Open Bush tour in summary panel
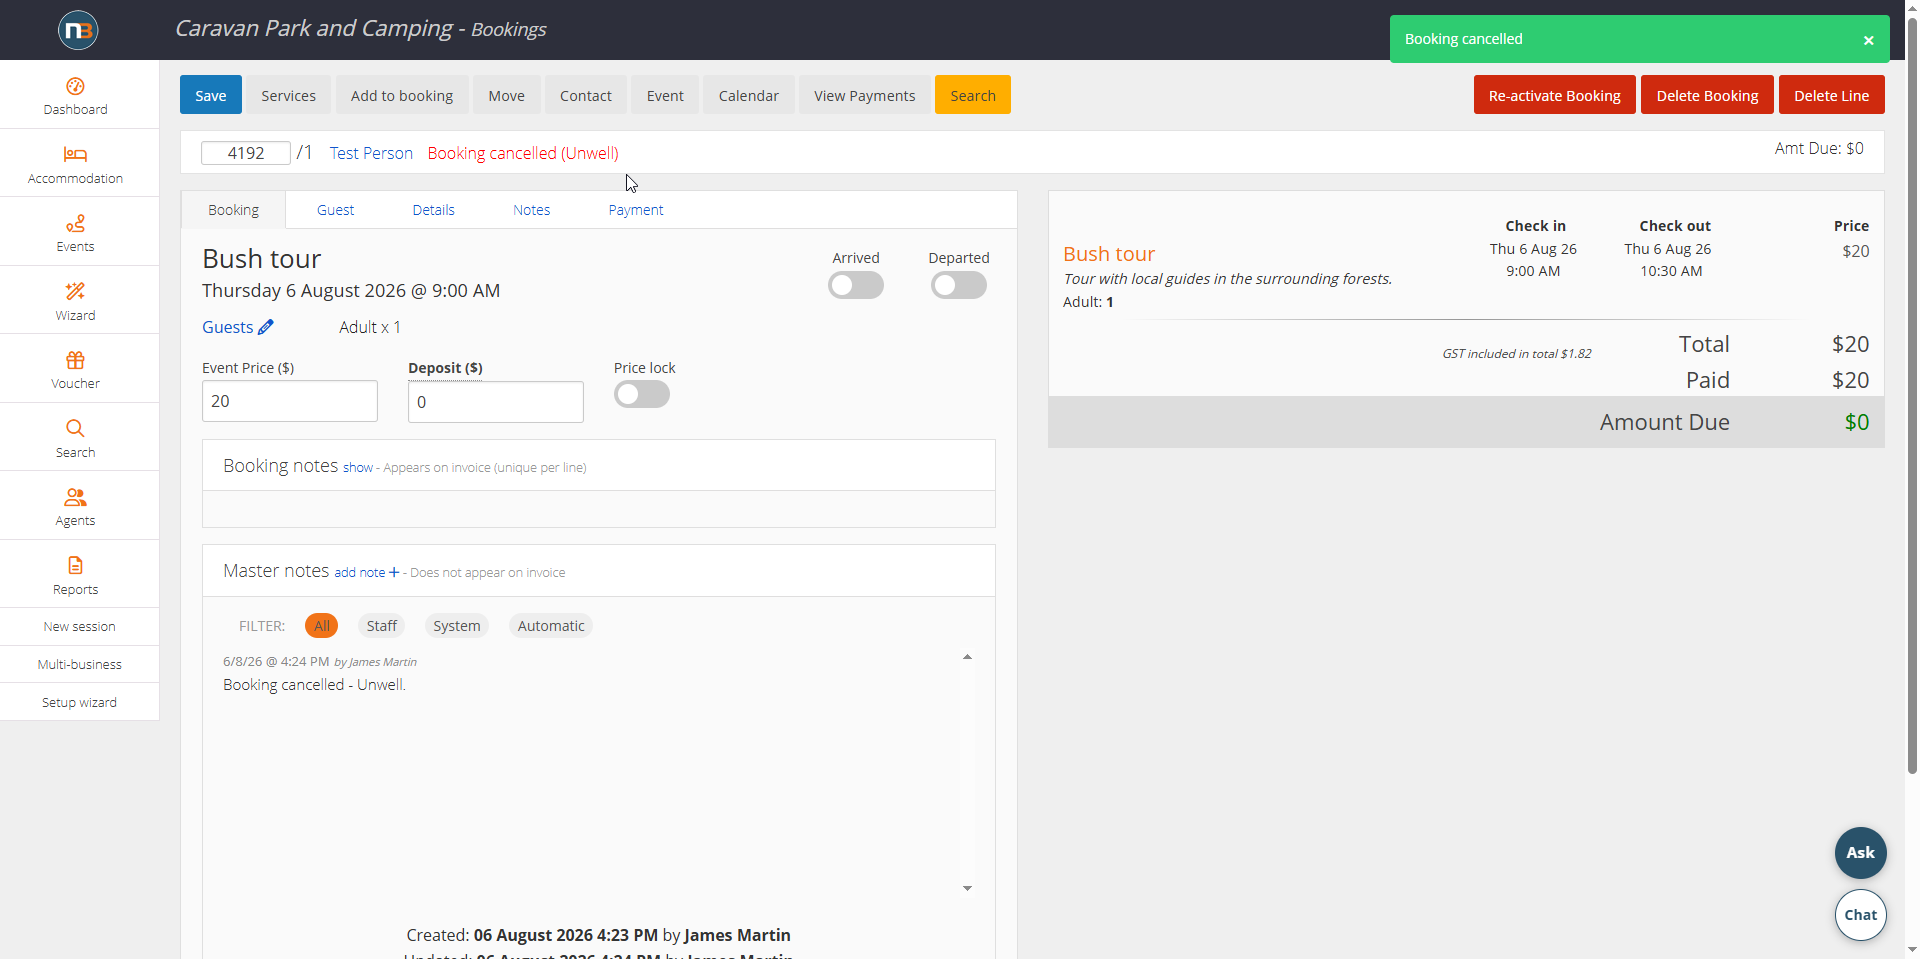Image resolution: width=1920 pixels, height=959 pixels. [1109, 254]
